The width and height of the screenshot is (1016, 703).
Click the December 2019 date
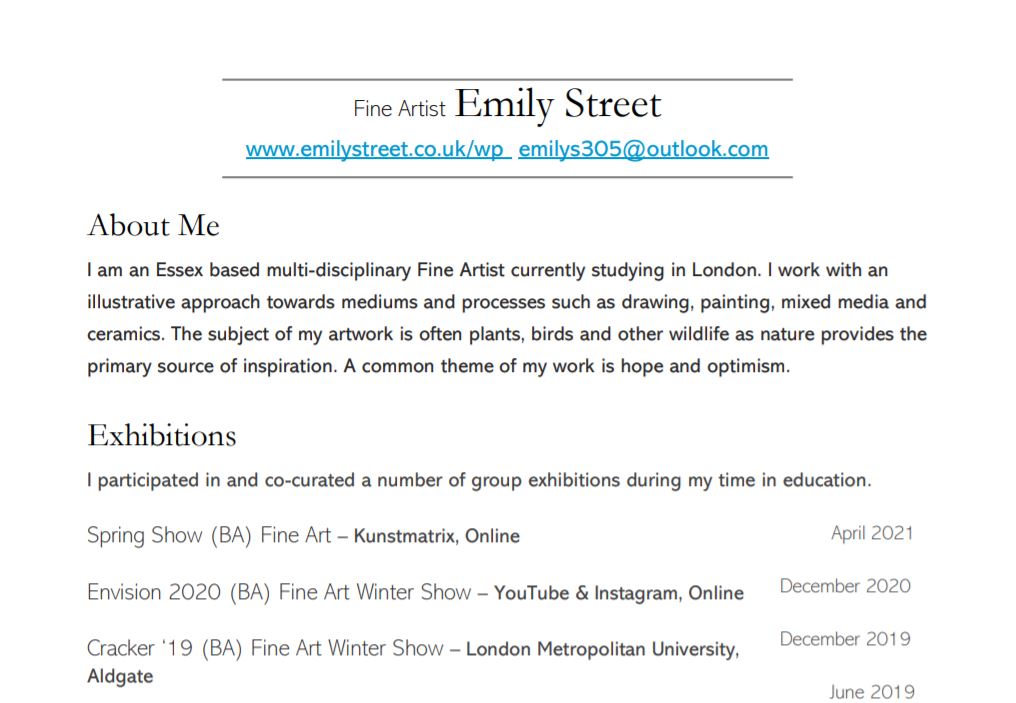[x=845, y=640]
